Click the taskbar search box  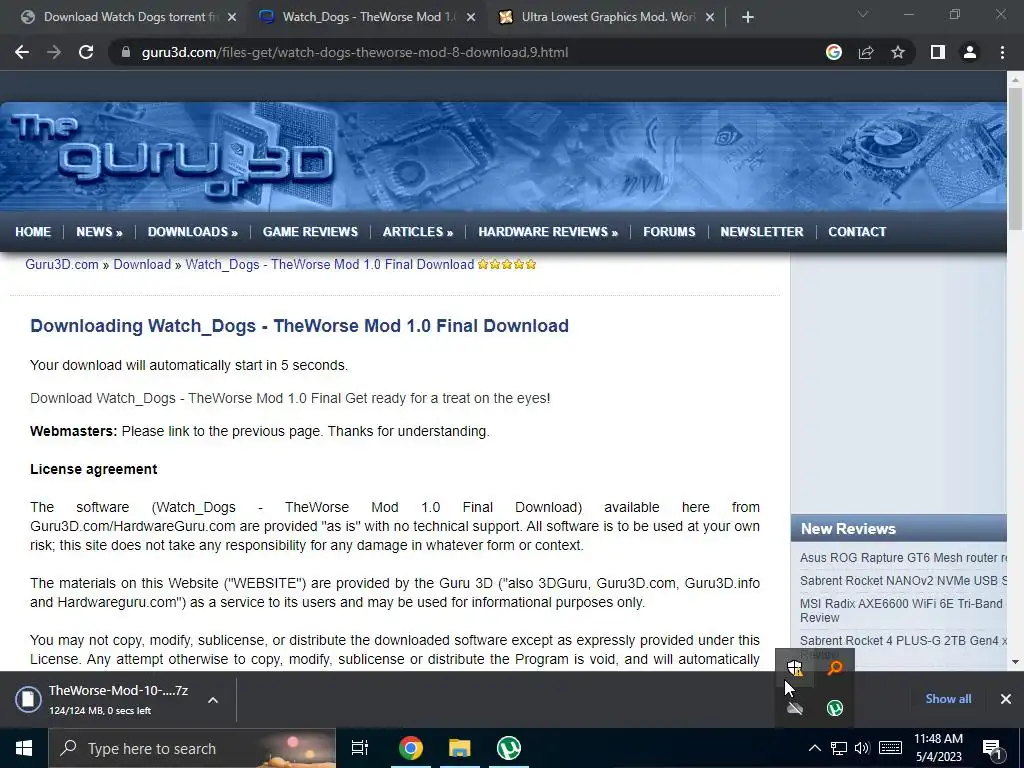coord(192,748)
